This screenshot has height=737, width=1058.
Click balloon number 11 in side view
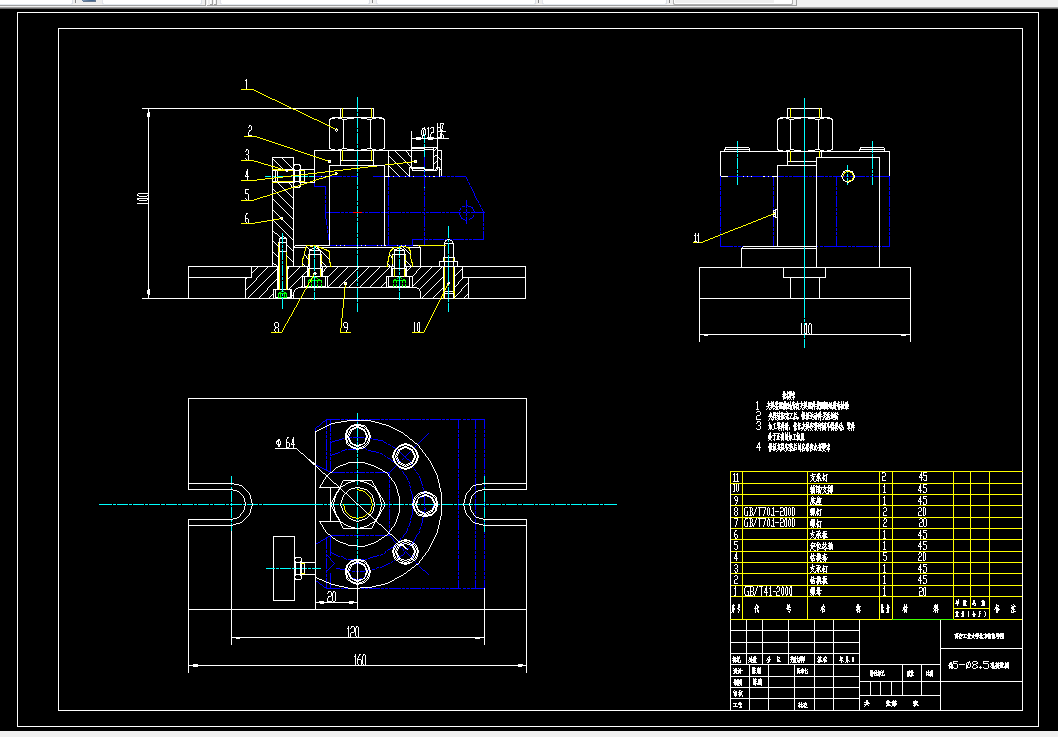click(x=698, y=238)
